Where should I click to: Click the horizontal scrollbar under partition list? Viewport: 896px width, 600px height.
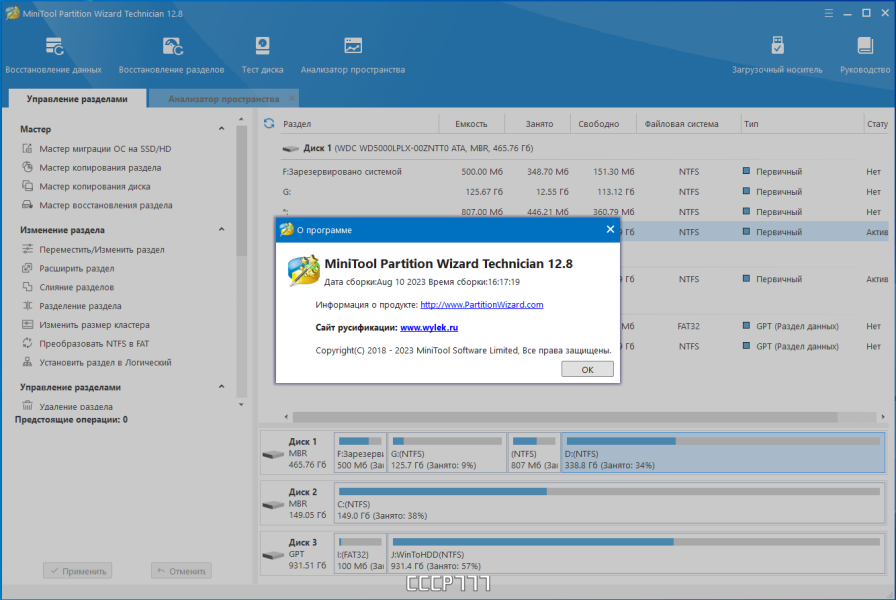point(565,417)
